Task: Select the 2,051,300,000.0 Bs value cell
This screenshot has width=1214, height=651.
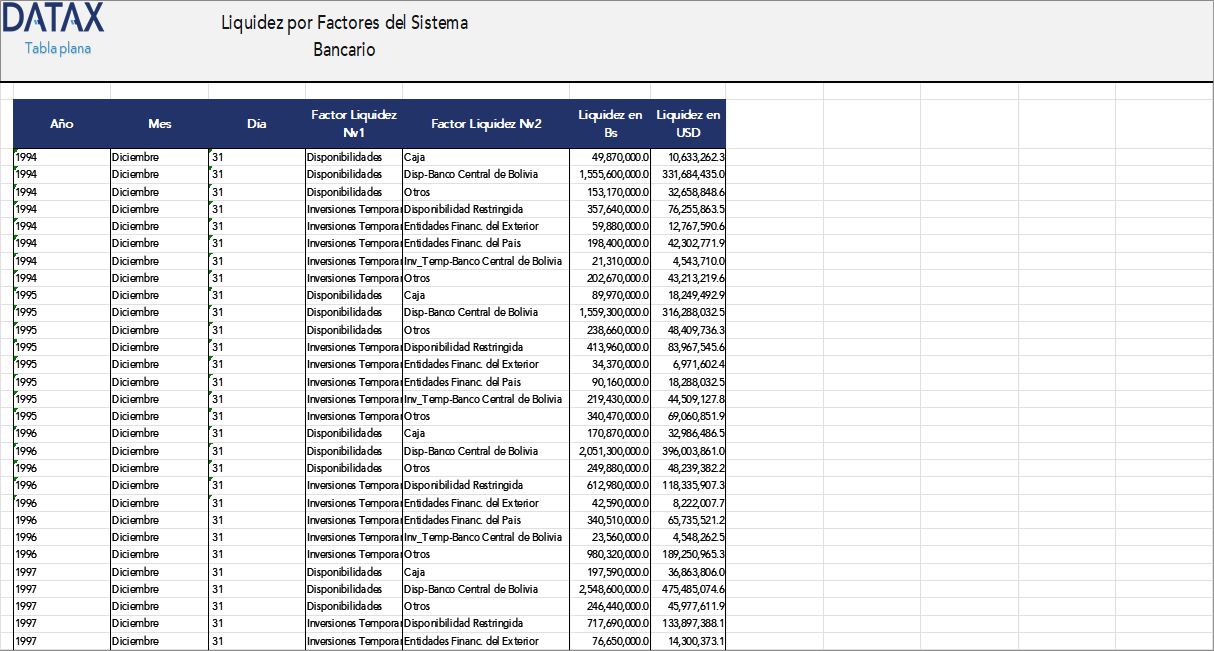Action: coord(606,451)
